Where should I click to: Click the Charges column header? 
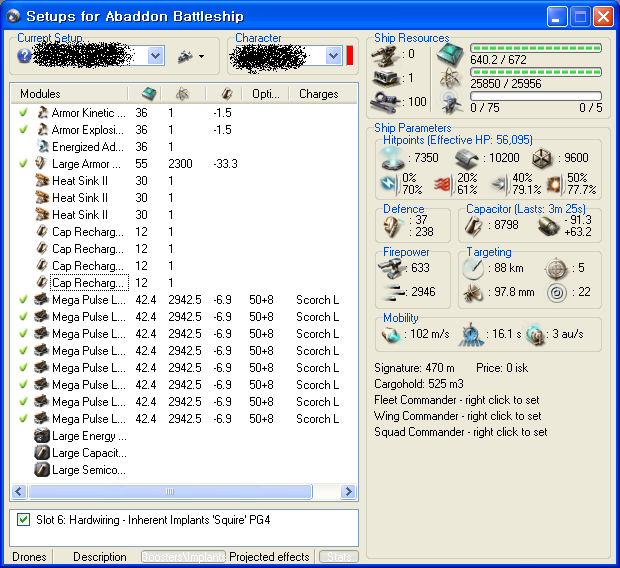318,94
